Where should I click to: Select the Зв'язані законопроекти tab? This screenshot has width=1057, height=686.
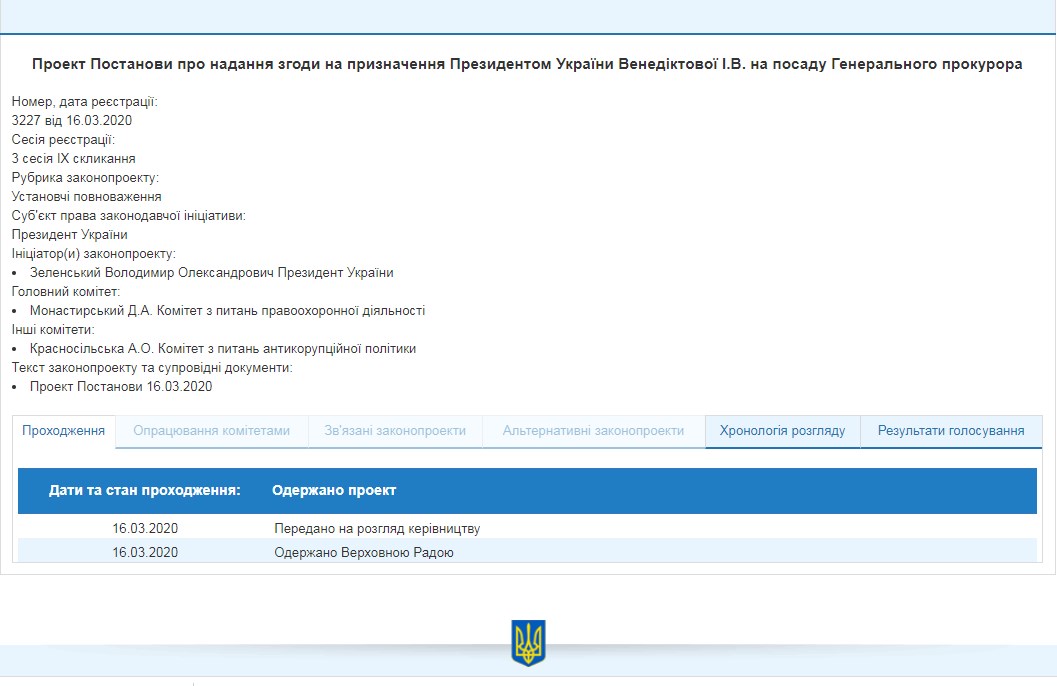pyautogui.click(x=395, y=431)
